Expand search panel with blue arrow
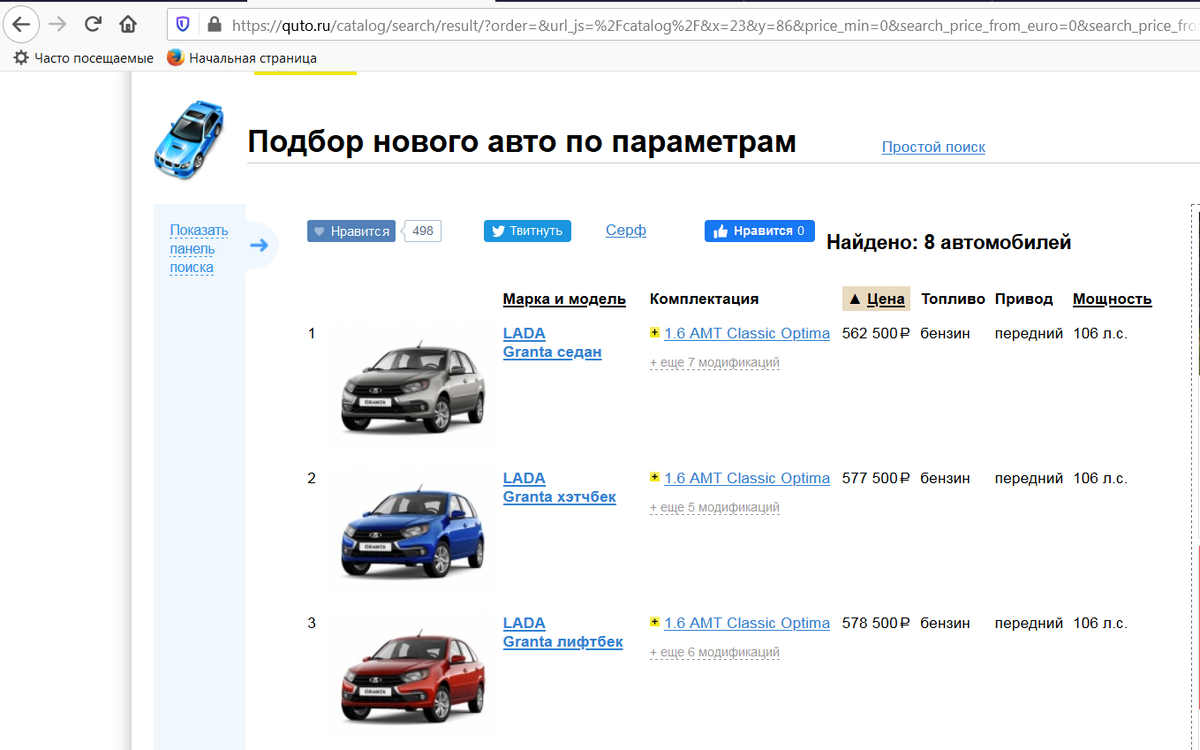Viewport: 1200px width, 750px height. (259, 245)
